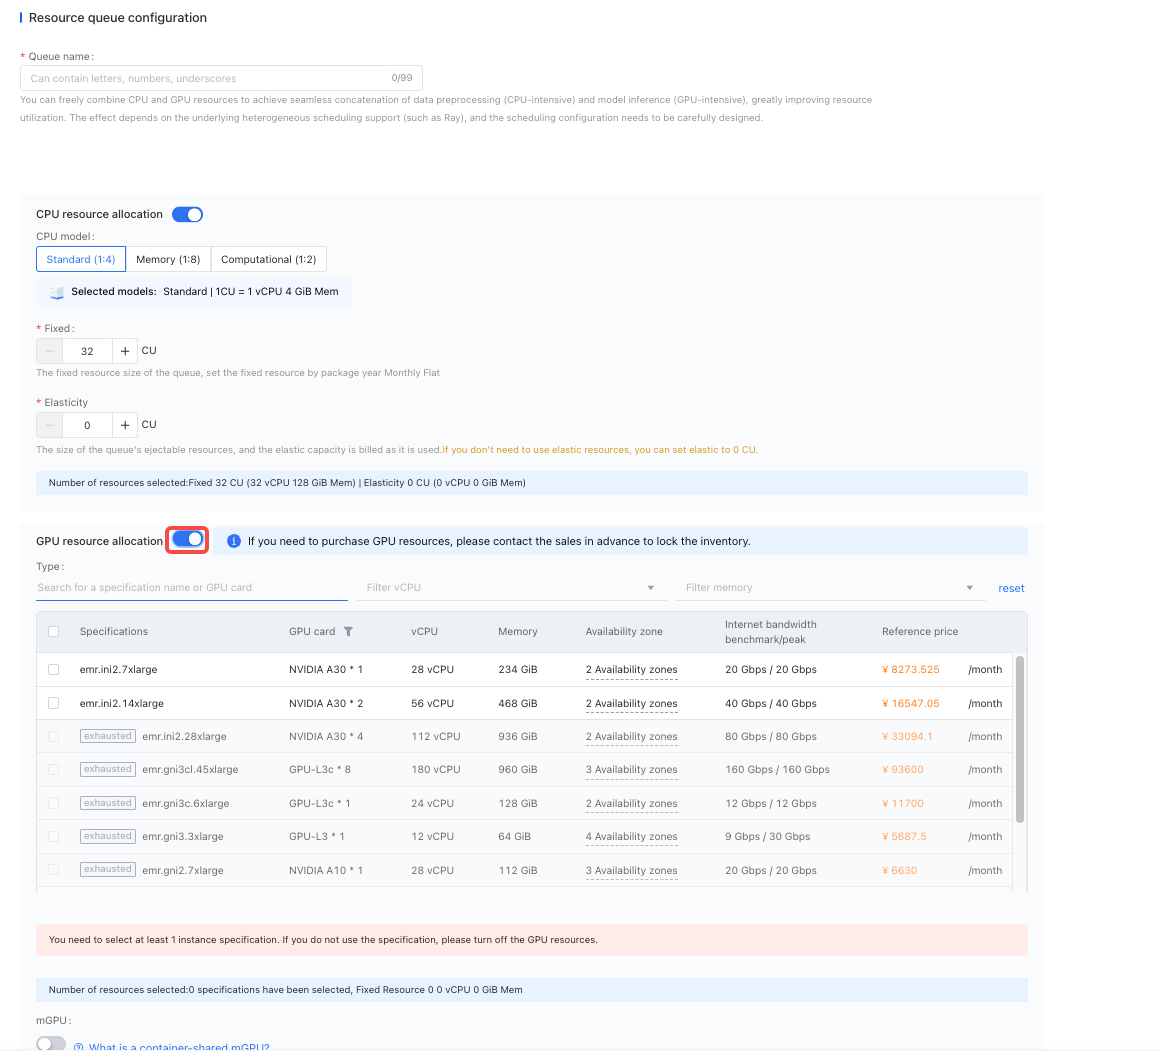This screenshot has width=1160, height=1058.
Task: Focus the specification name or GPU card search box
Action: tap(192, 587)
